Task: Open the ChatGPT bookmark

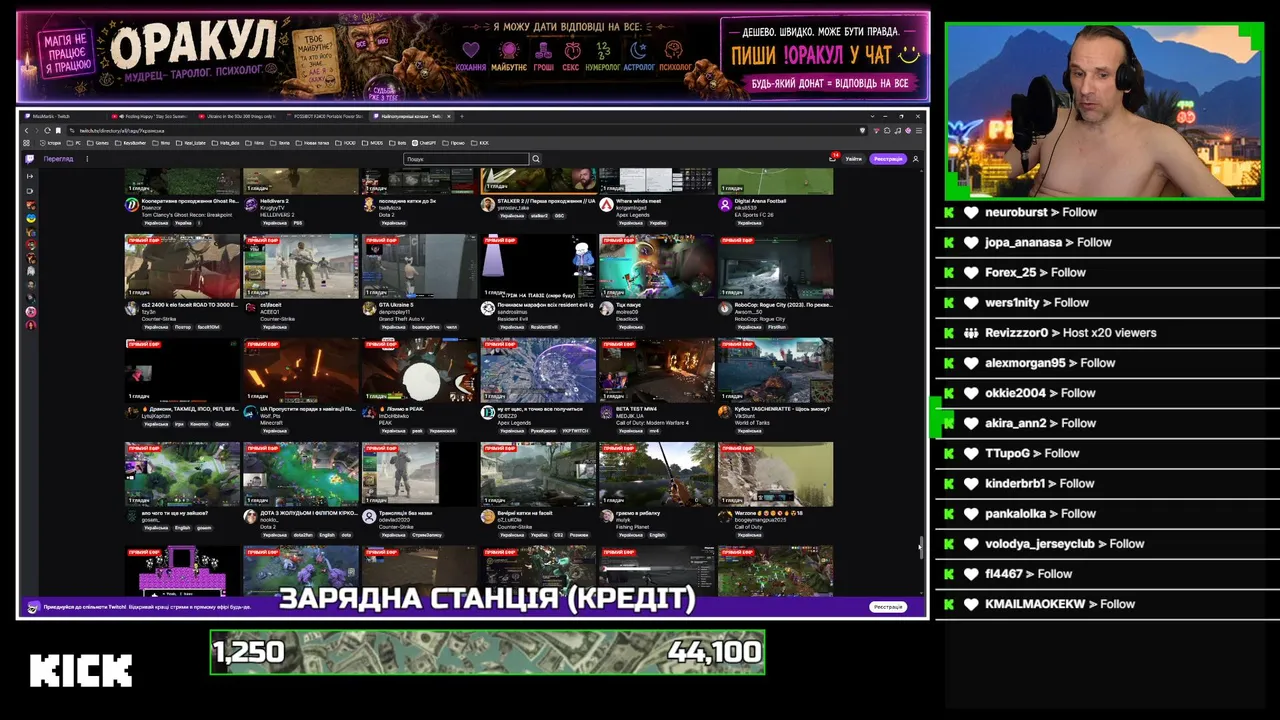Action: (x=425, y=143)
